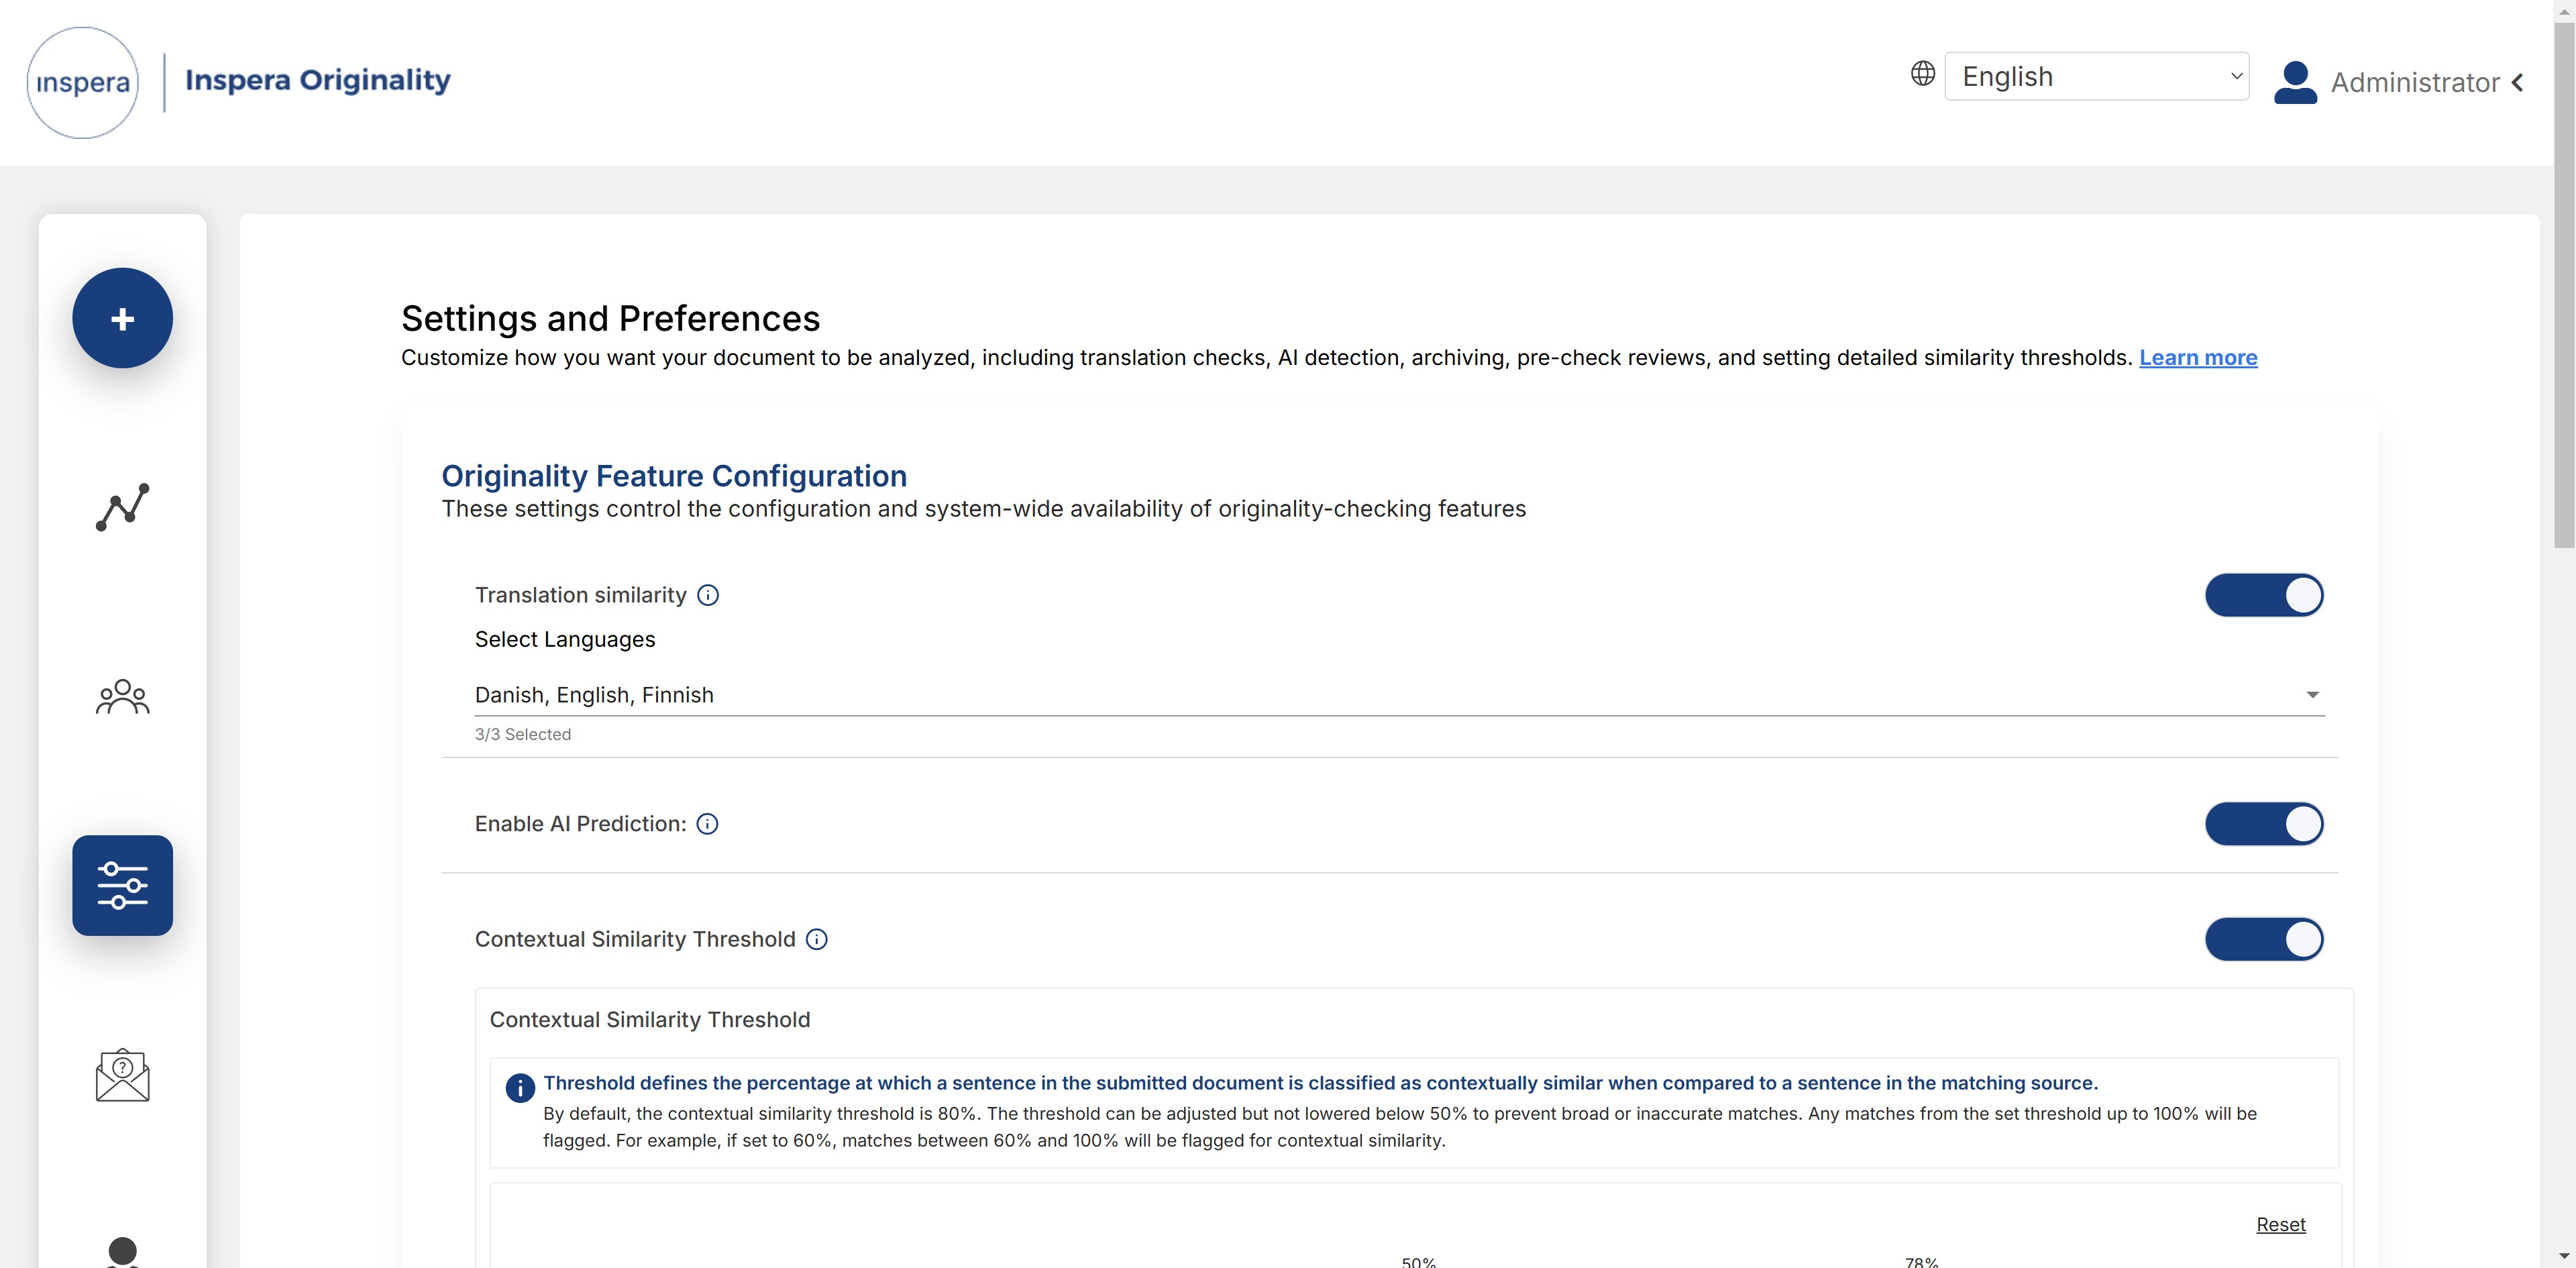The image size is (2576, 1268).
Task: Expand the Administrator menu chevron
Action: 2518,82
